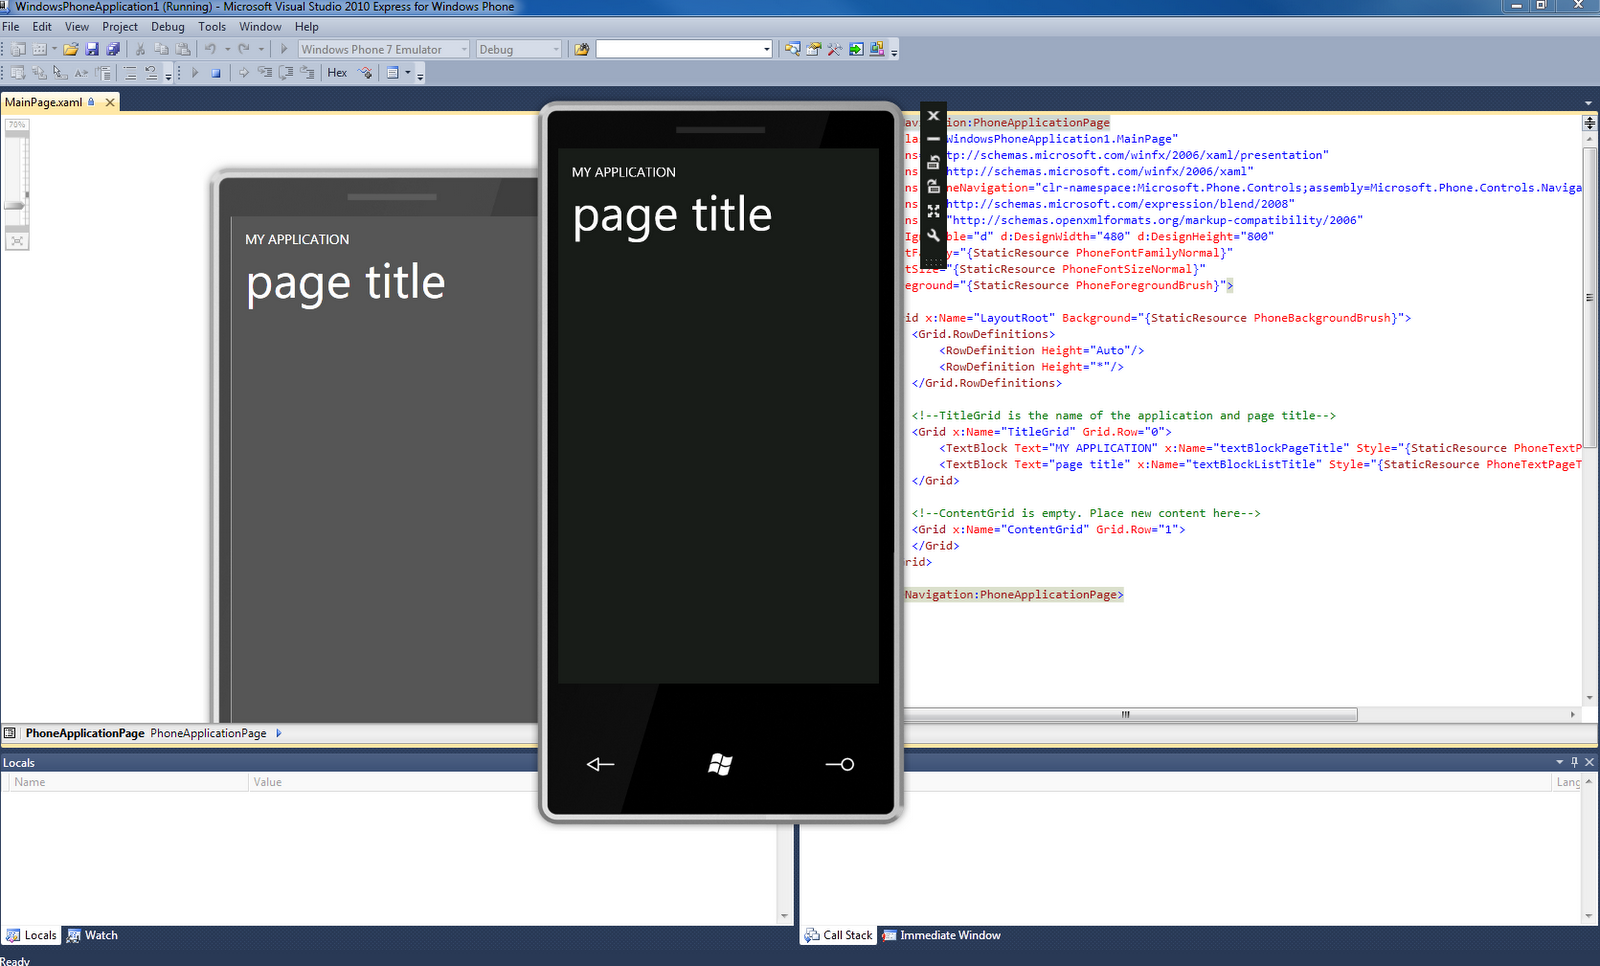Click the Value column header in Locals
This screenshot has height=966, width=1600.
pyautogui.click(x=392, y=782)
